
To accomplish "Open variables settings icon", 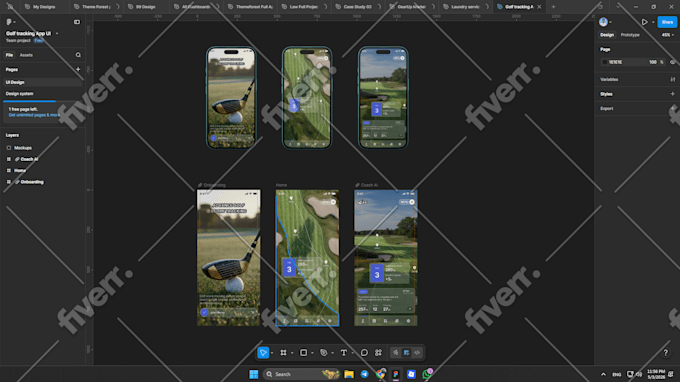I will pos(673,79).
